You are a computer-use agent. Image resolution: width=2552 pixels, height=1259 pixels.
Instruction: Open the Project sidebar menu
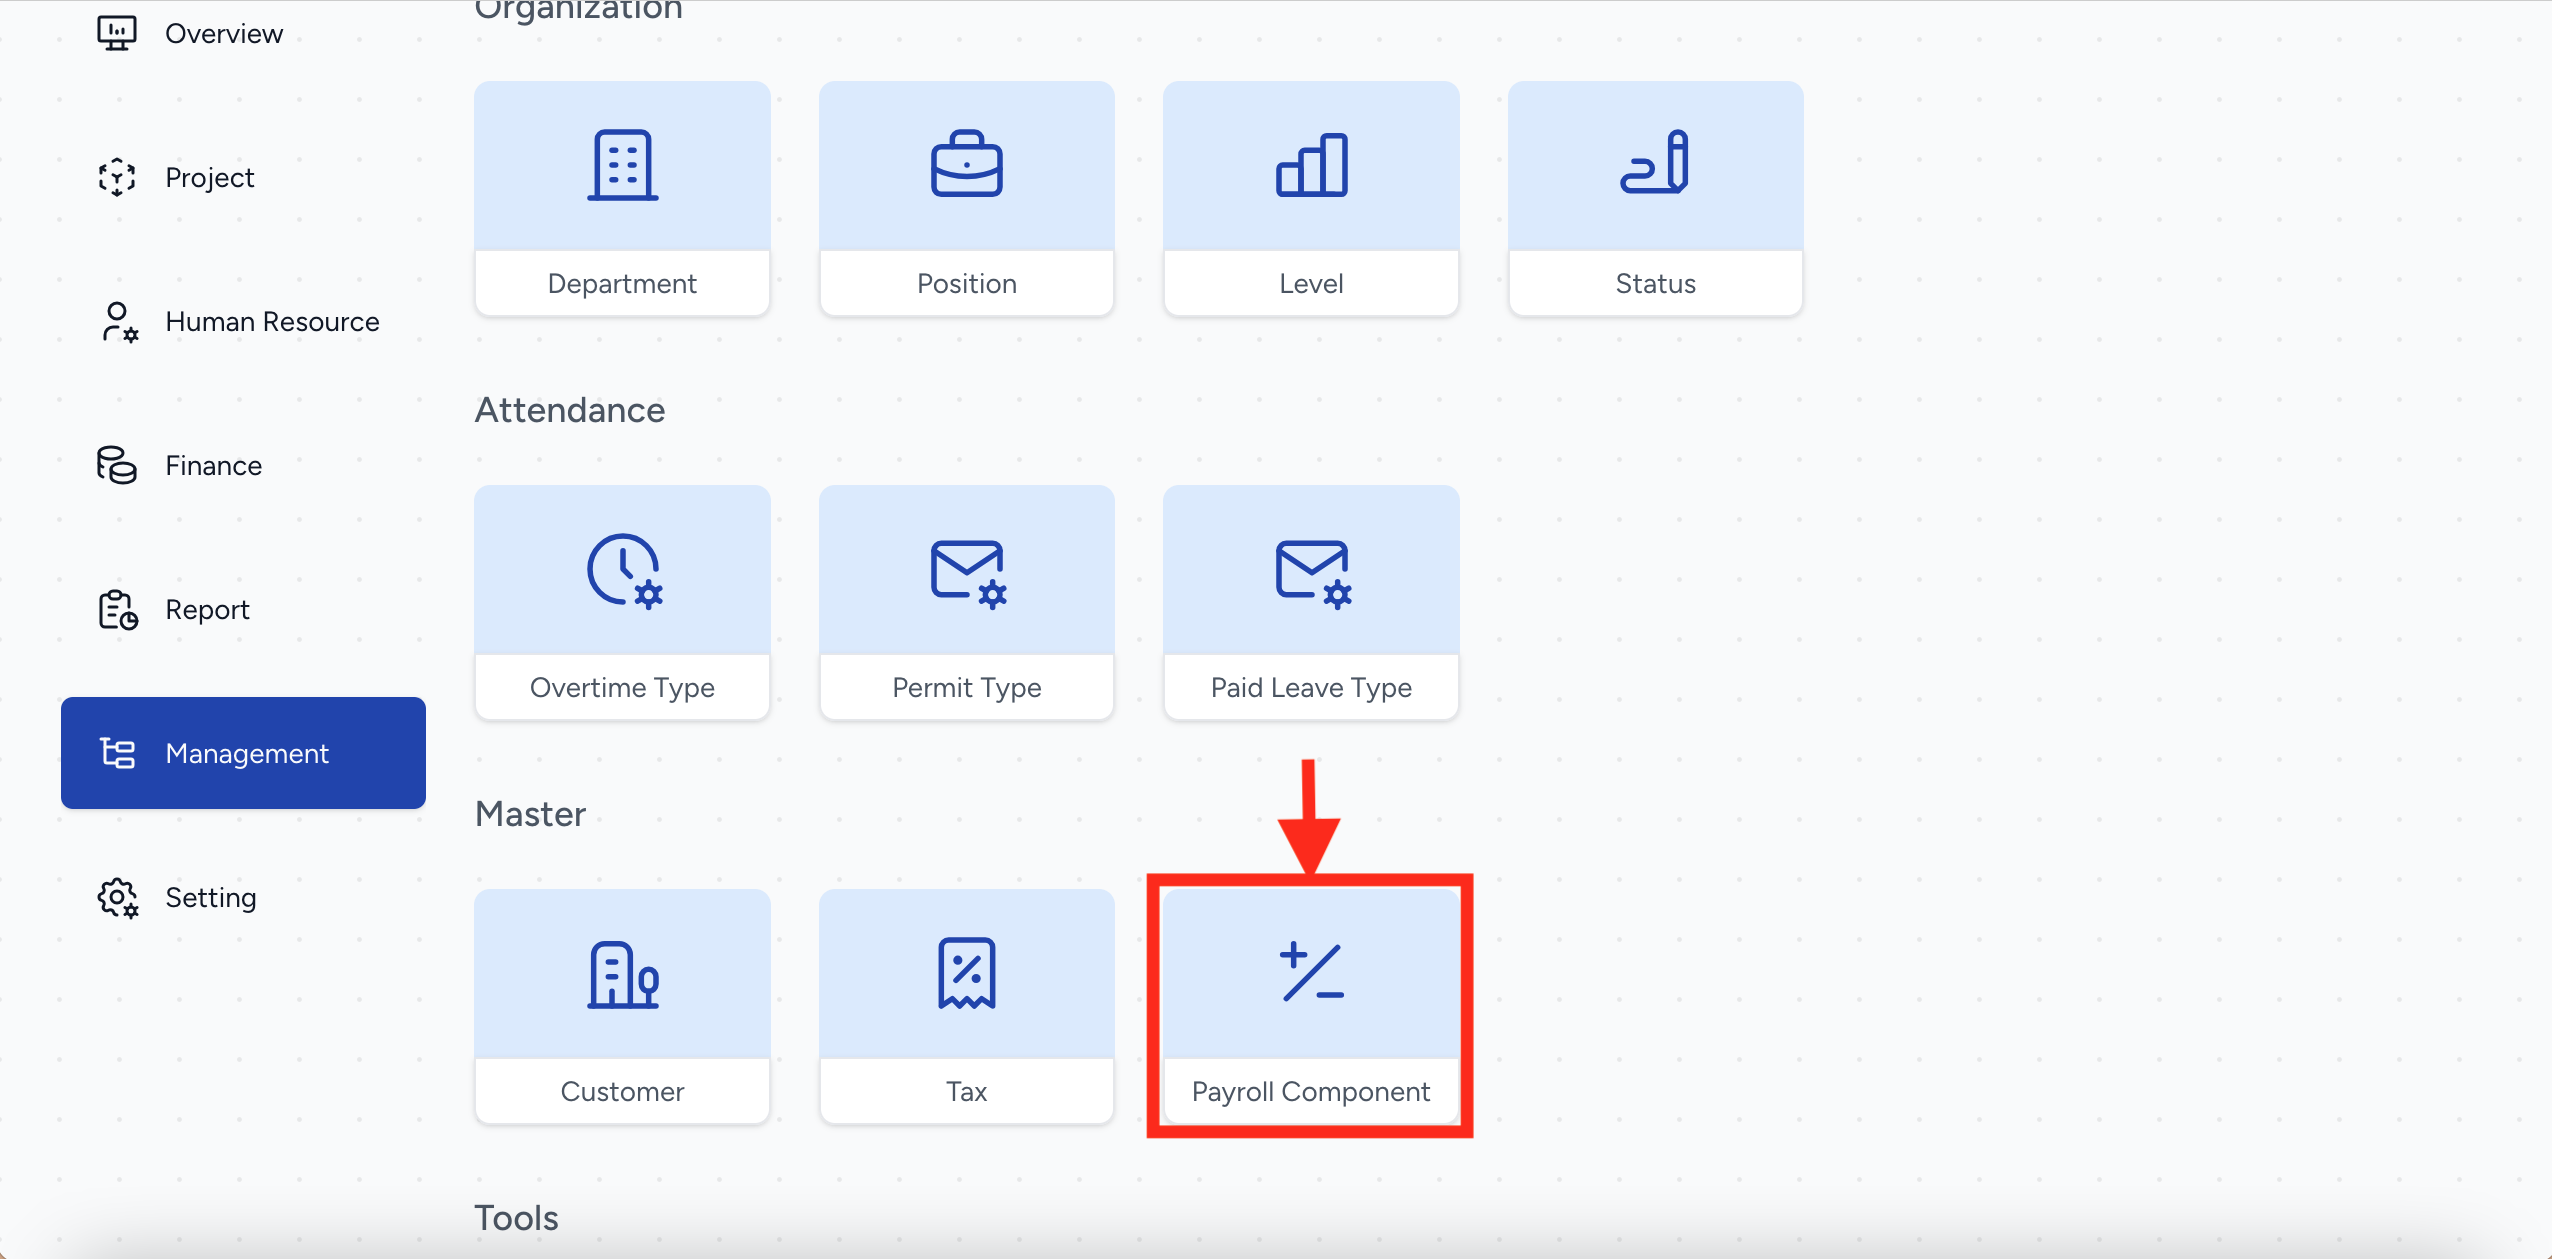point(209,178)
